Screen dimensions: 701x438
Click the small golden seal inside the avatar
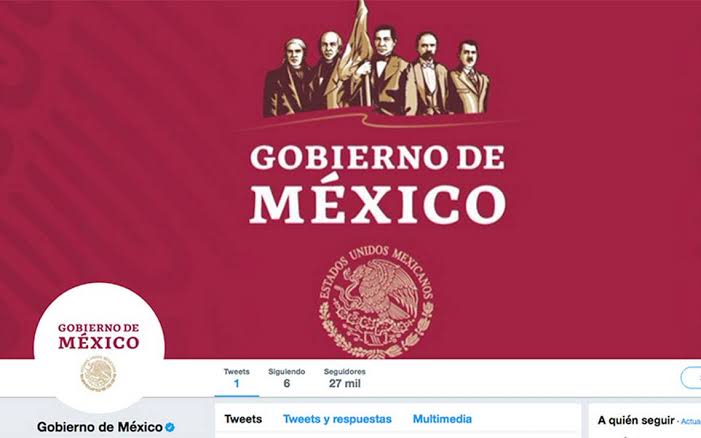click(x=98, y=374)
